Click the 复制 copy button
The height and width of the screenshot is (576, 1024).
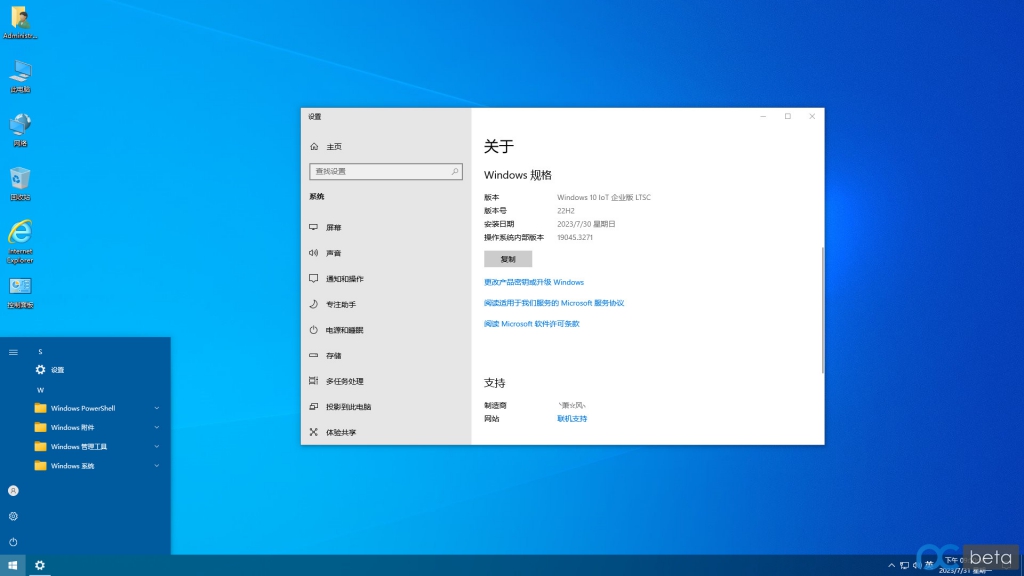(x=508, y=259)
